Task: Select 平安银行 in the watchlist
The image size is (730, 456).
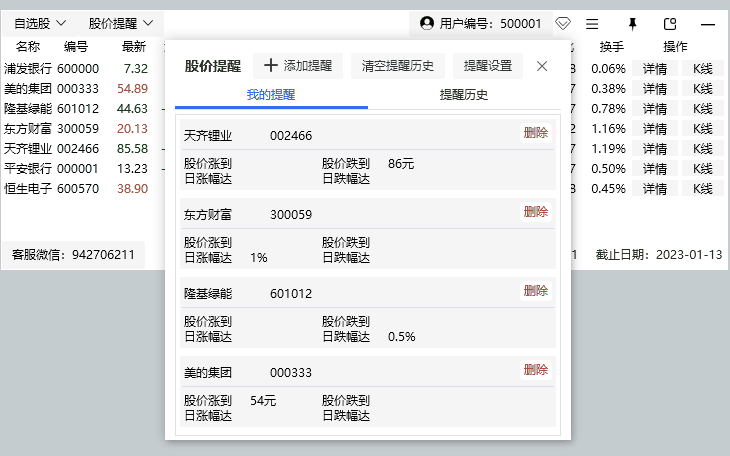Action: click(x=28, y=169)
